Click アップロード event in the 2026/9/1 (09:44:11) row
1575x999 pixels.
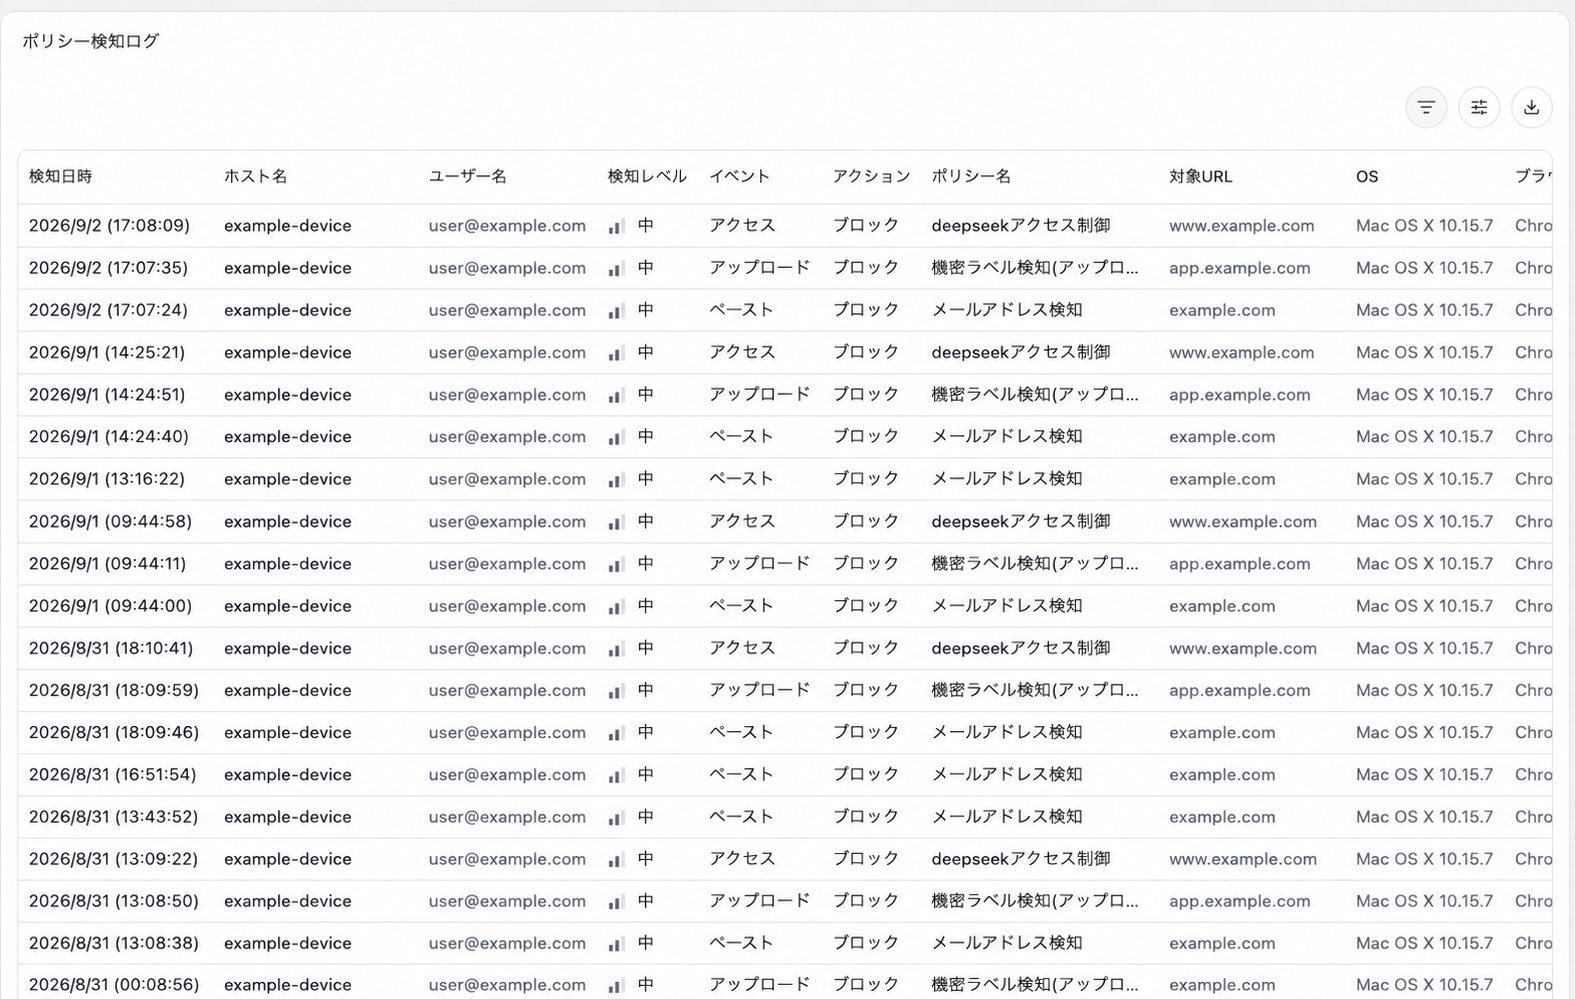(759, 563)
